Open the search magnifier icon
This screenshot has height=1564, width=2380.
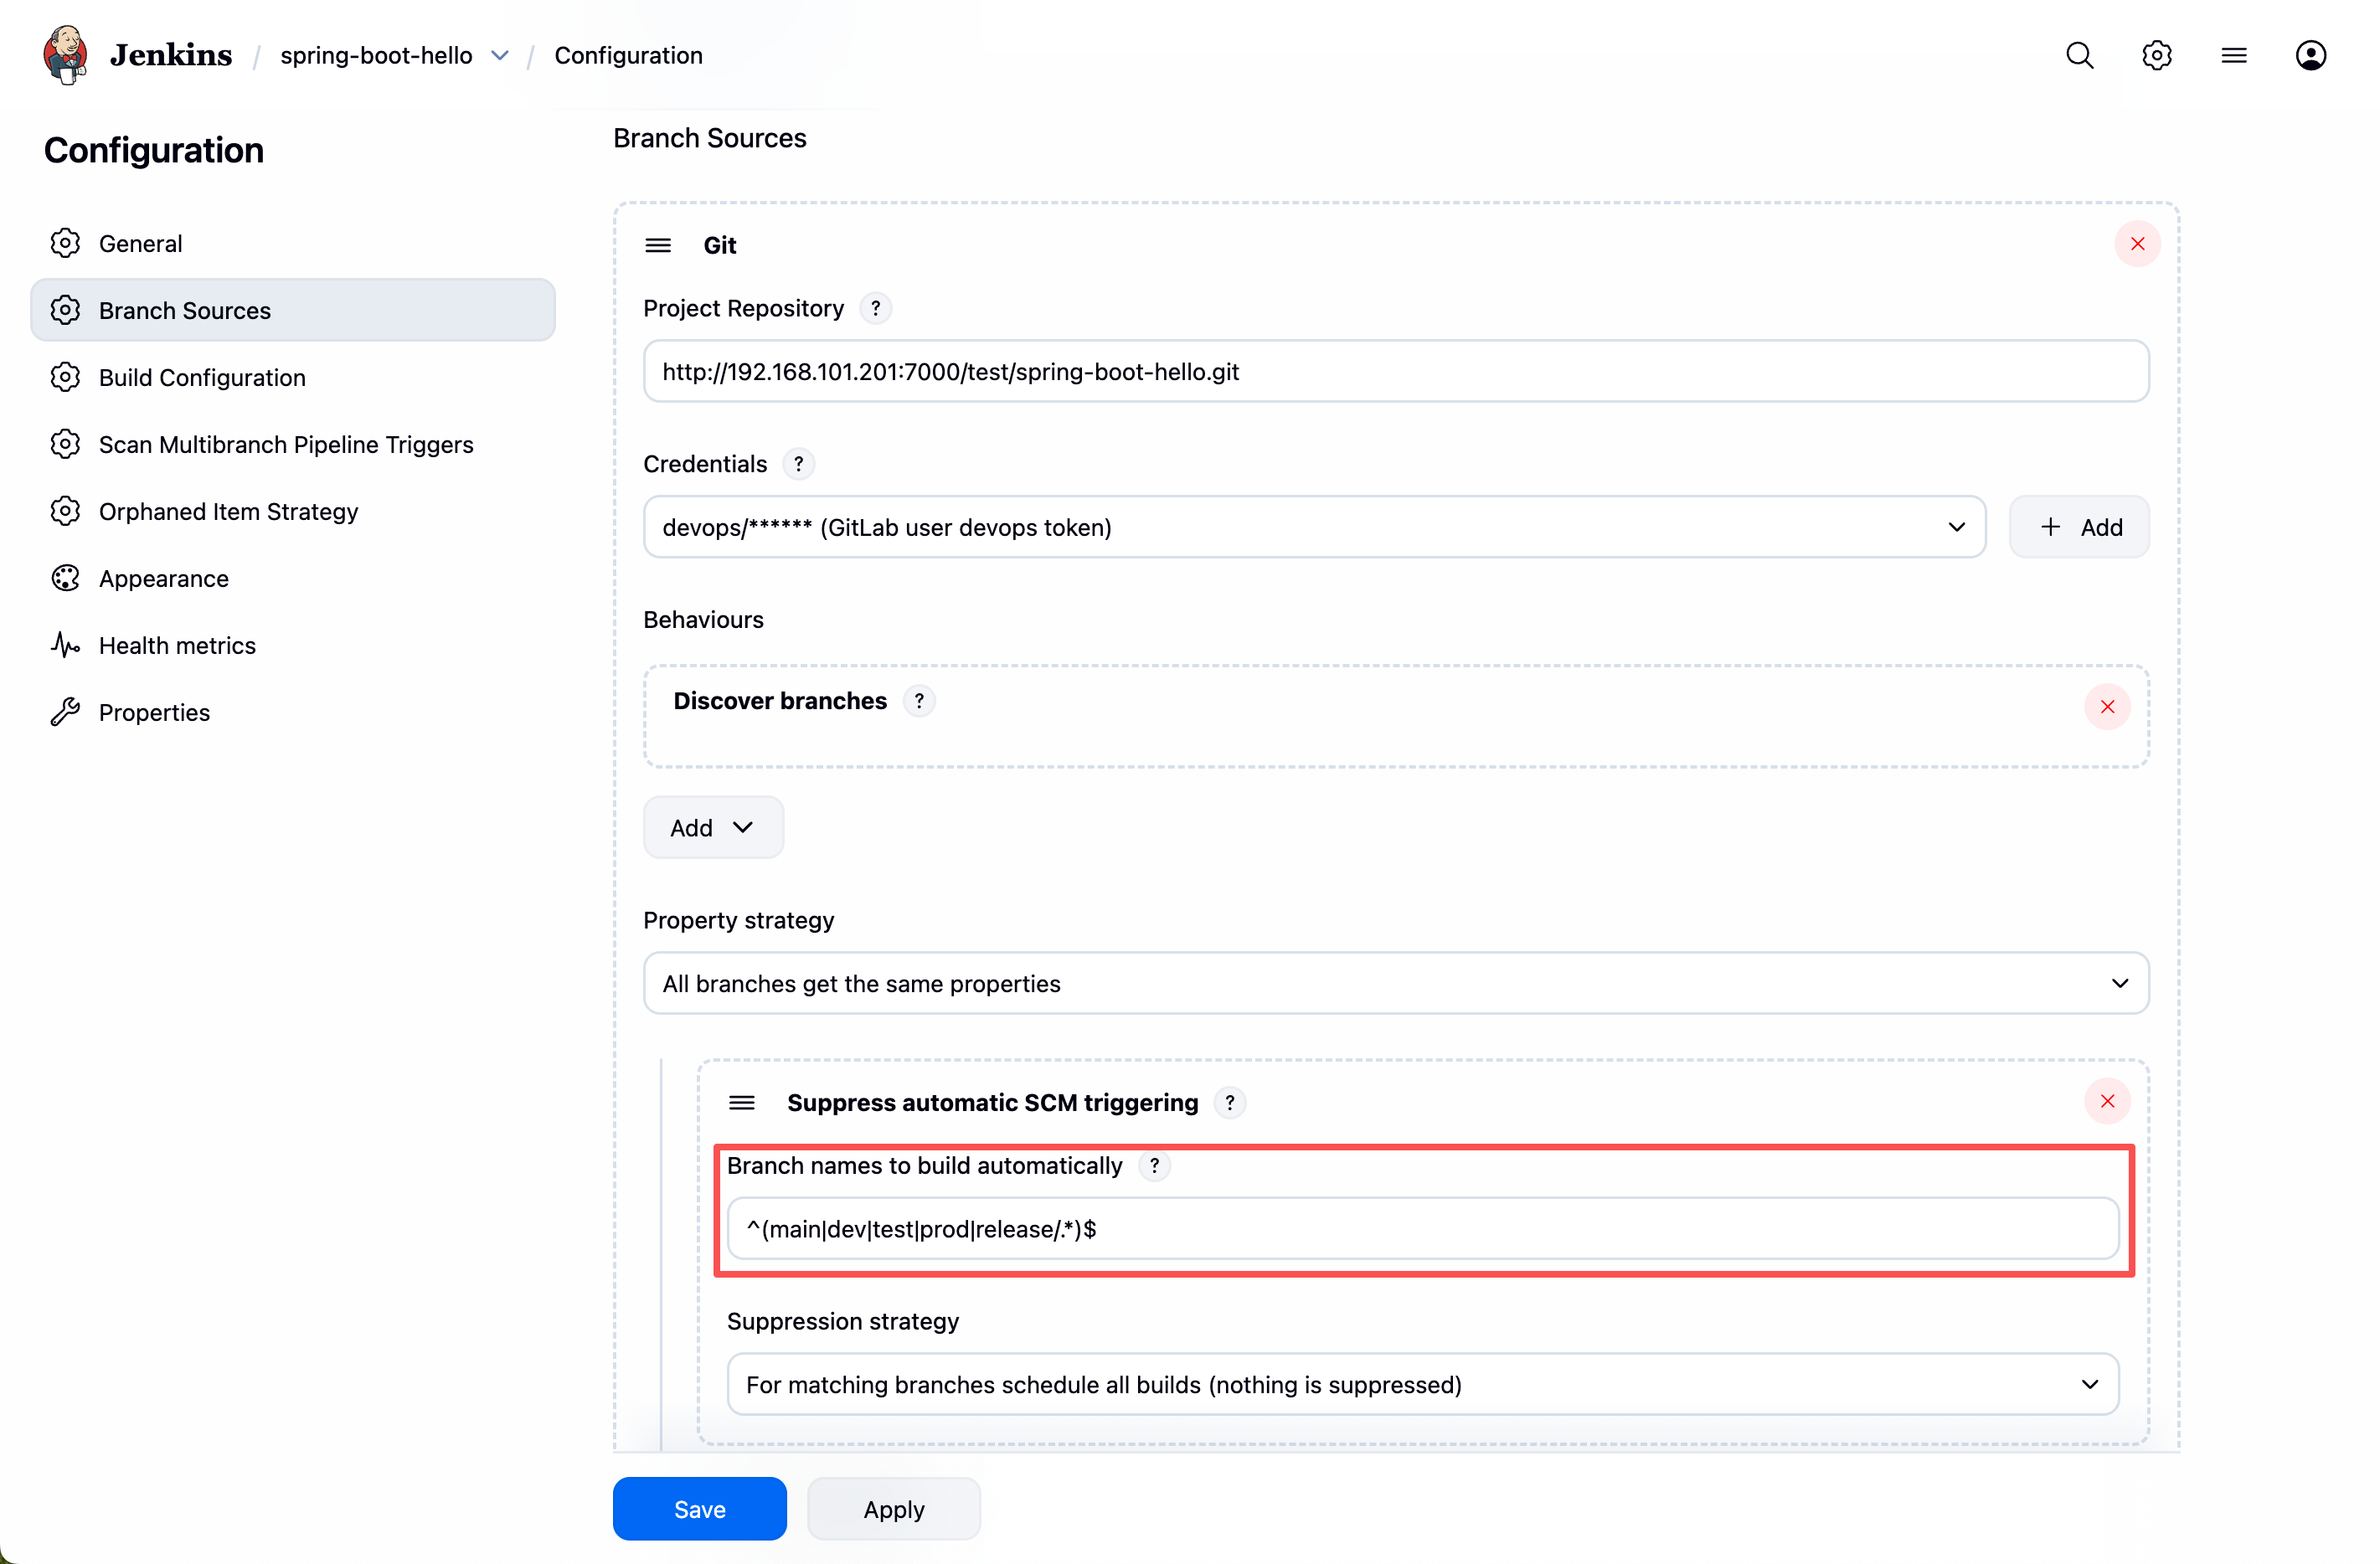tap(2079, 55)
